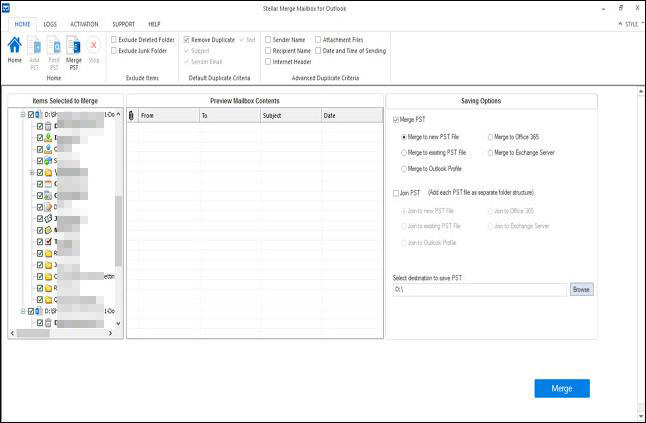Click the attachment paperclip column icon
The image size is (646, 423).
(x=132, y=115)
